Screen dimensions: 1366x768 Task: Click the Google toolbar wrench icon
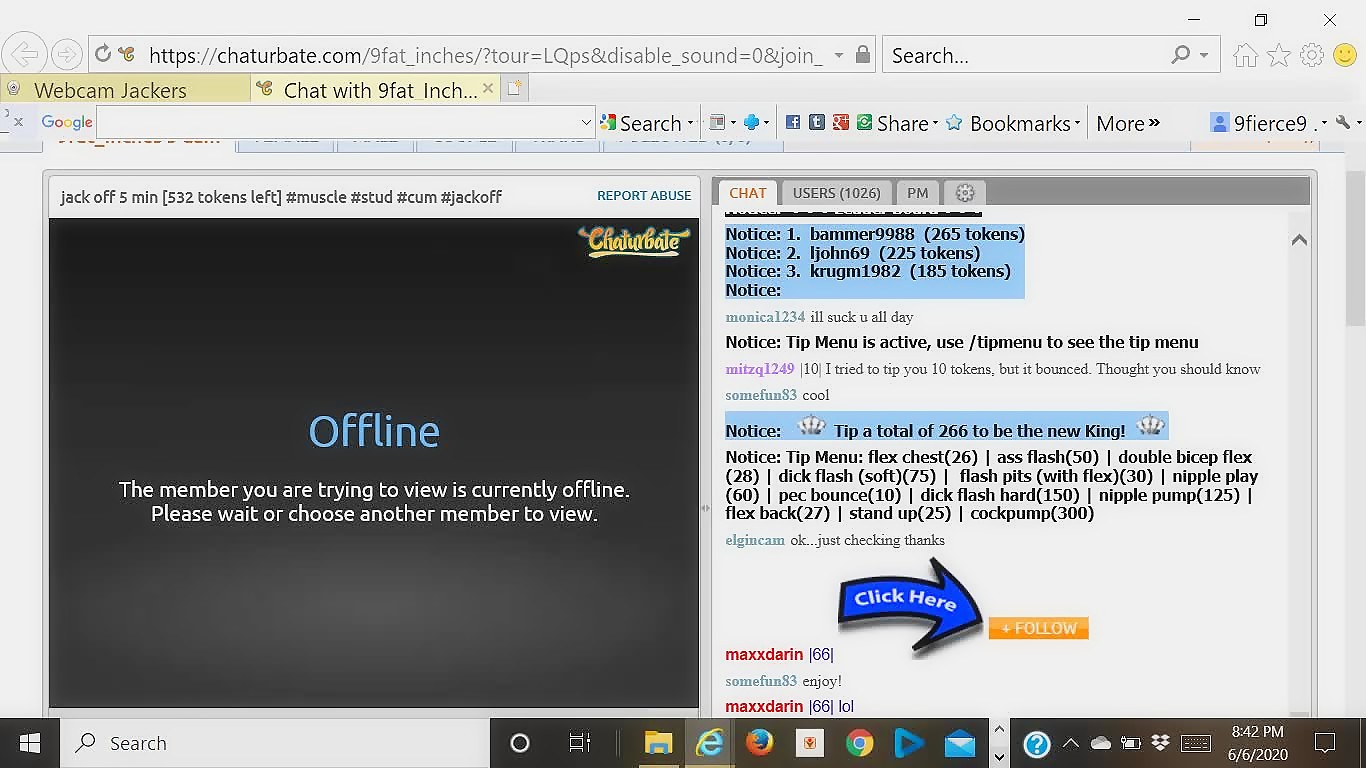(x=1343, y=123)
